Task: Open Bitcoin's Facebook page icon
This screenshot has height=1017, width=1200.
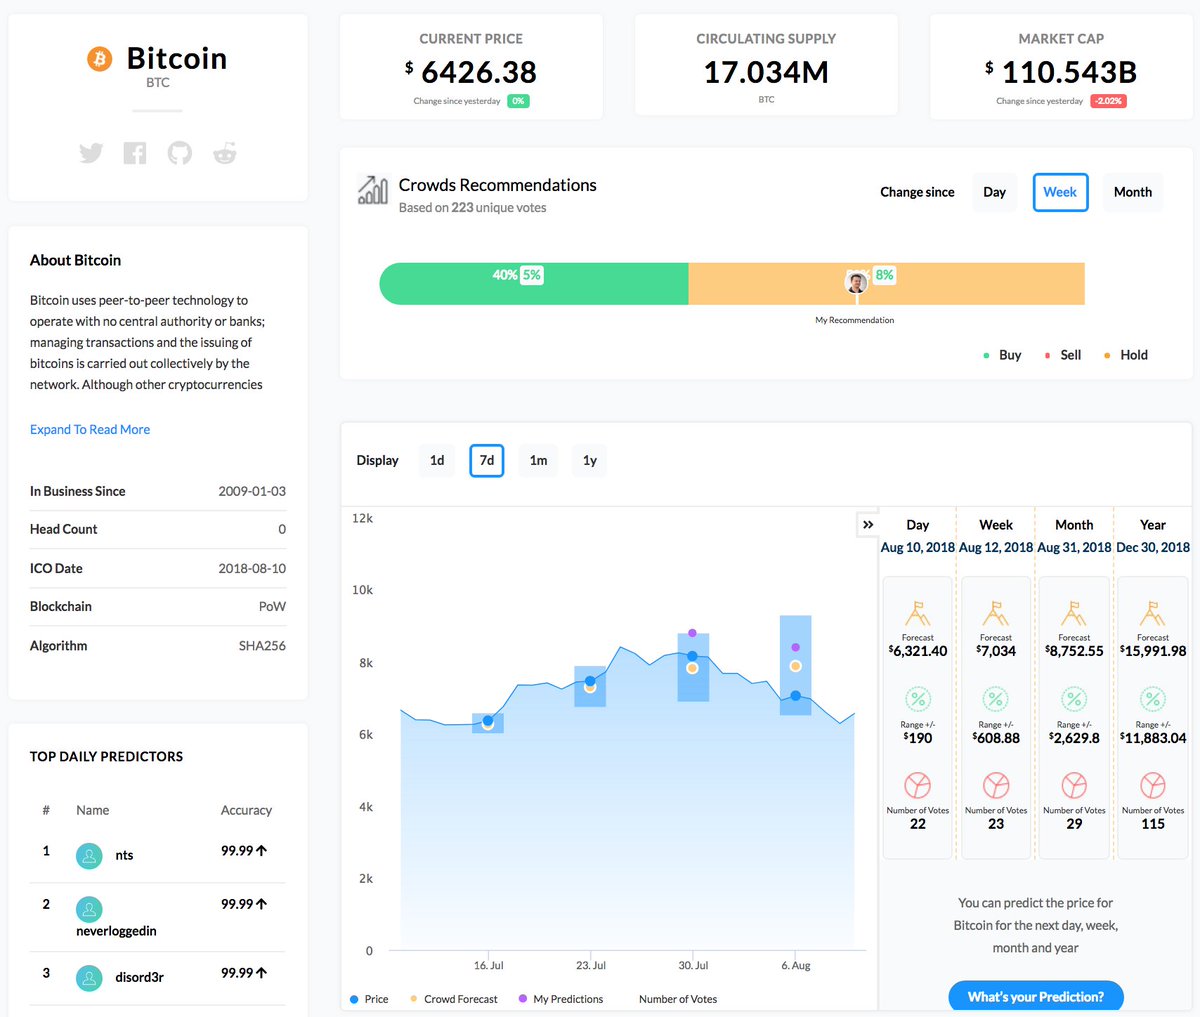Action: [135, 153]
